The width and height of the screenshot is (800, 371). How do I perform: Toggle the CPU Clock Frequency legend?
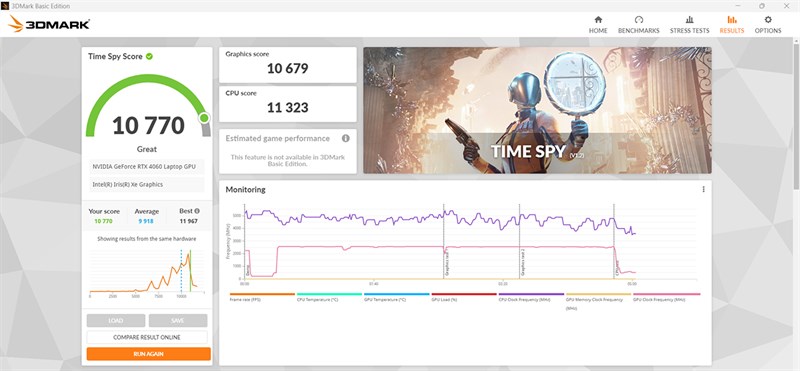(531, 297)
